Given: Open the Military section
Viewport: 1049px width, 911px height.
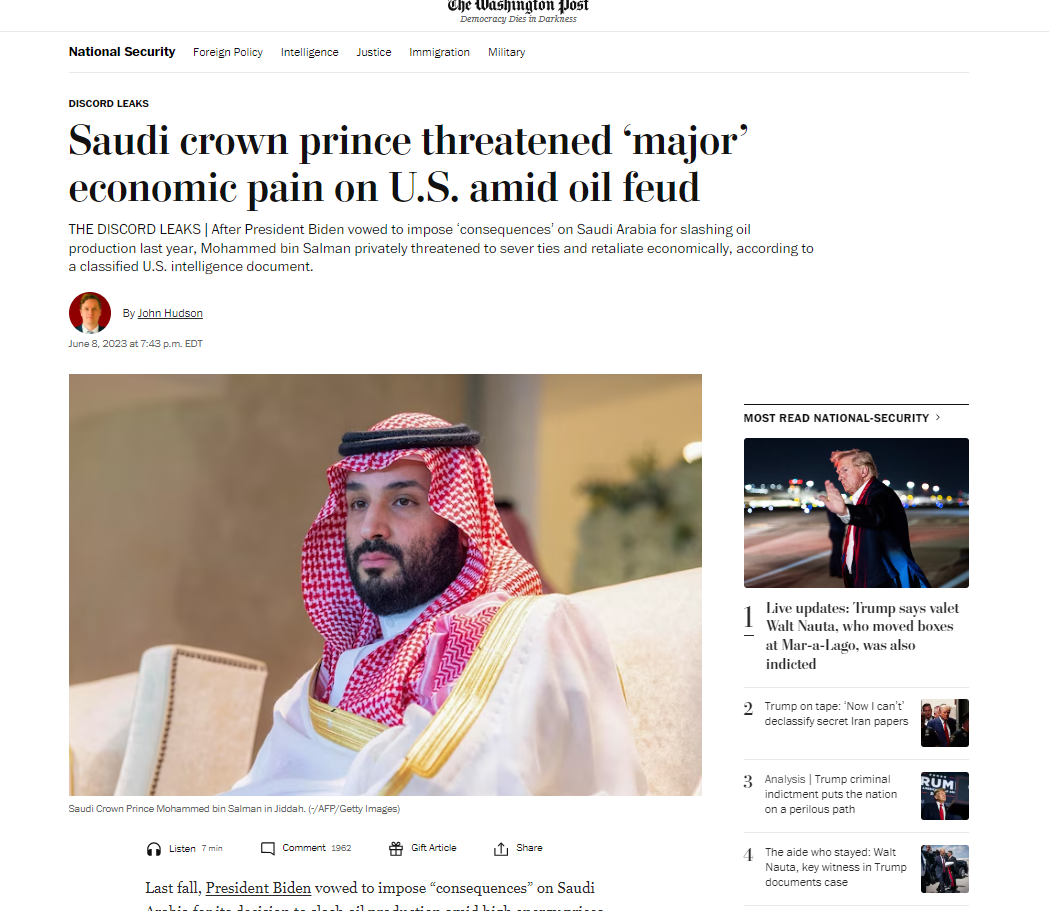Looking at the screenshot, I should click(506, 52).
